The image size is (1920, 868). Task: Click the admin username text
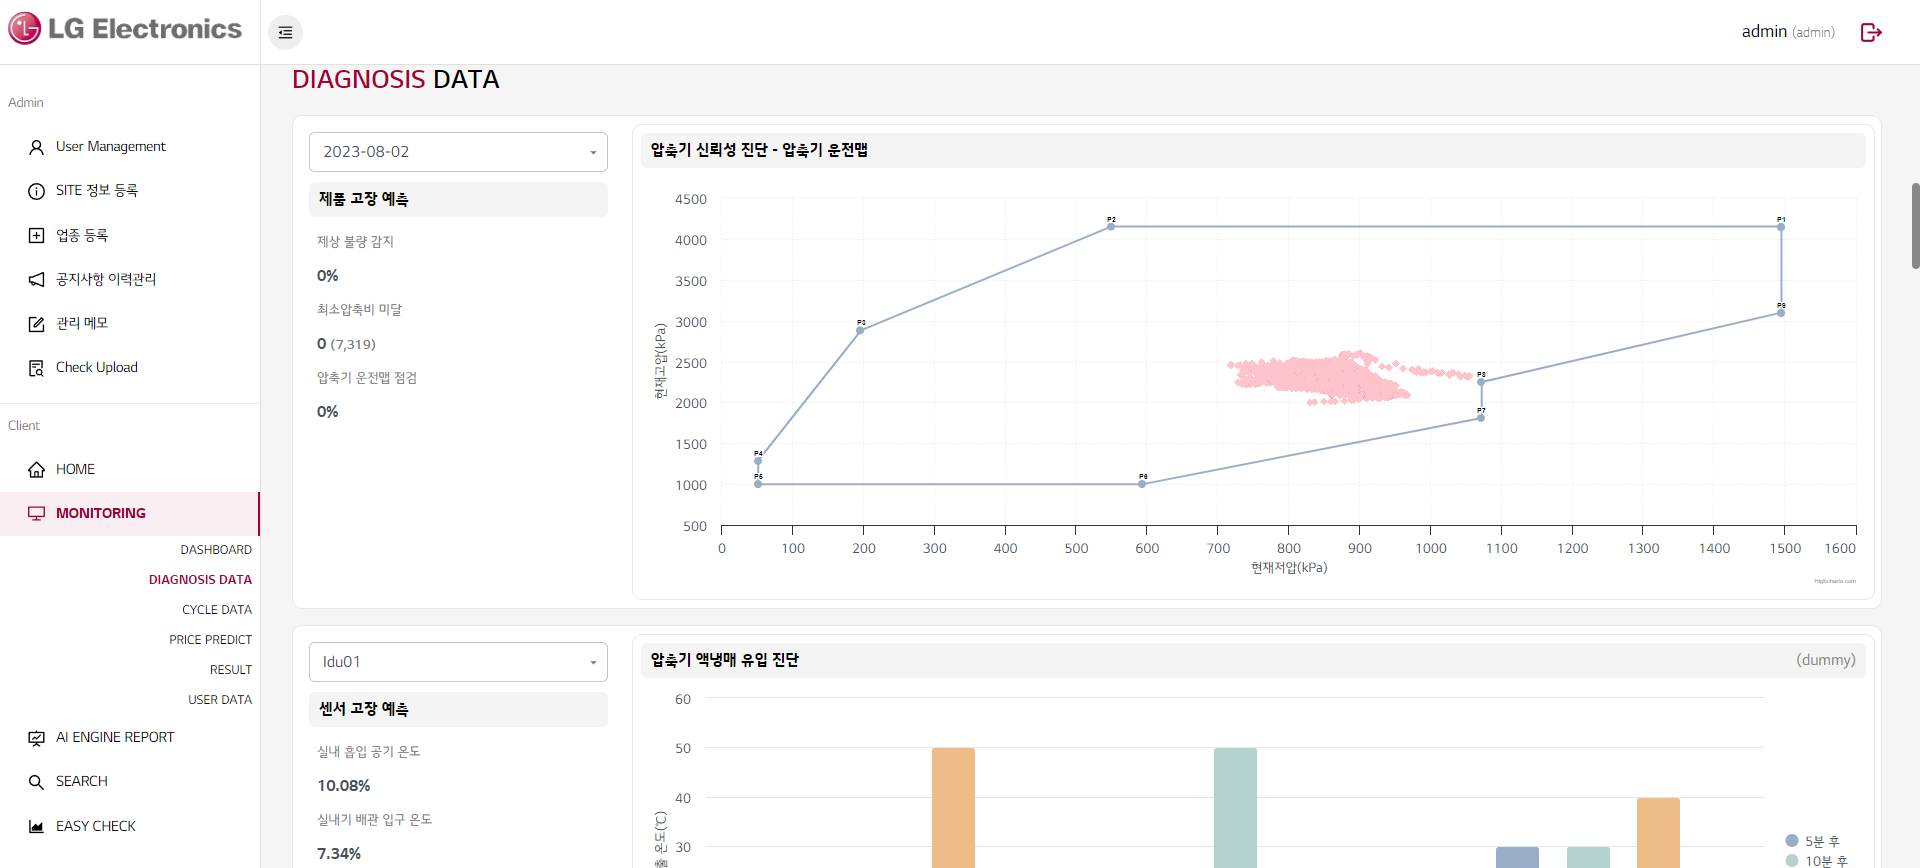(1764, 32)
